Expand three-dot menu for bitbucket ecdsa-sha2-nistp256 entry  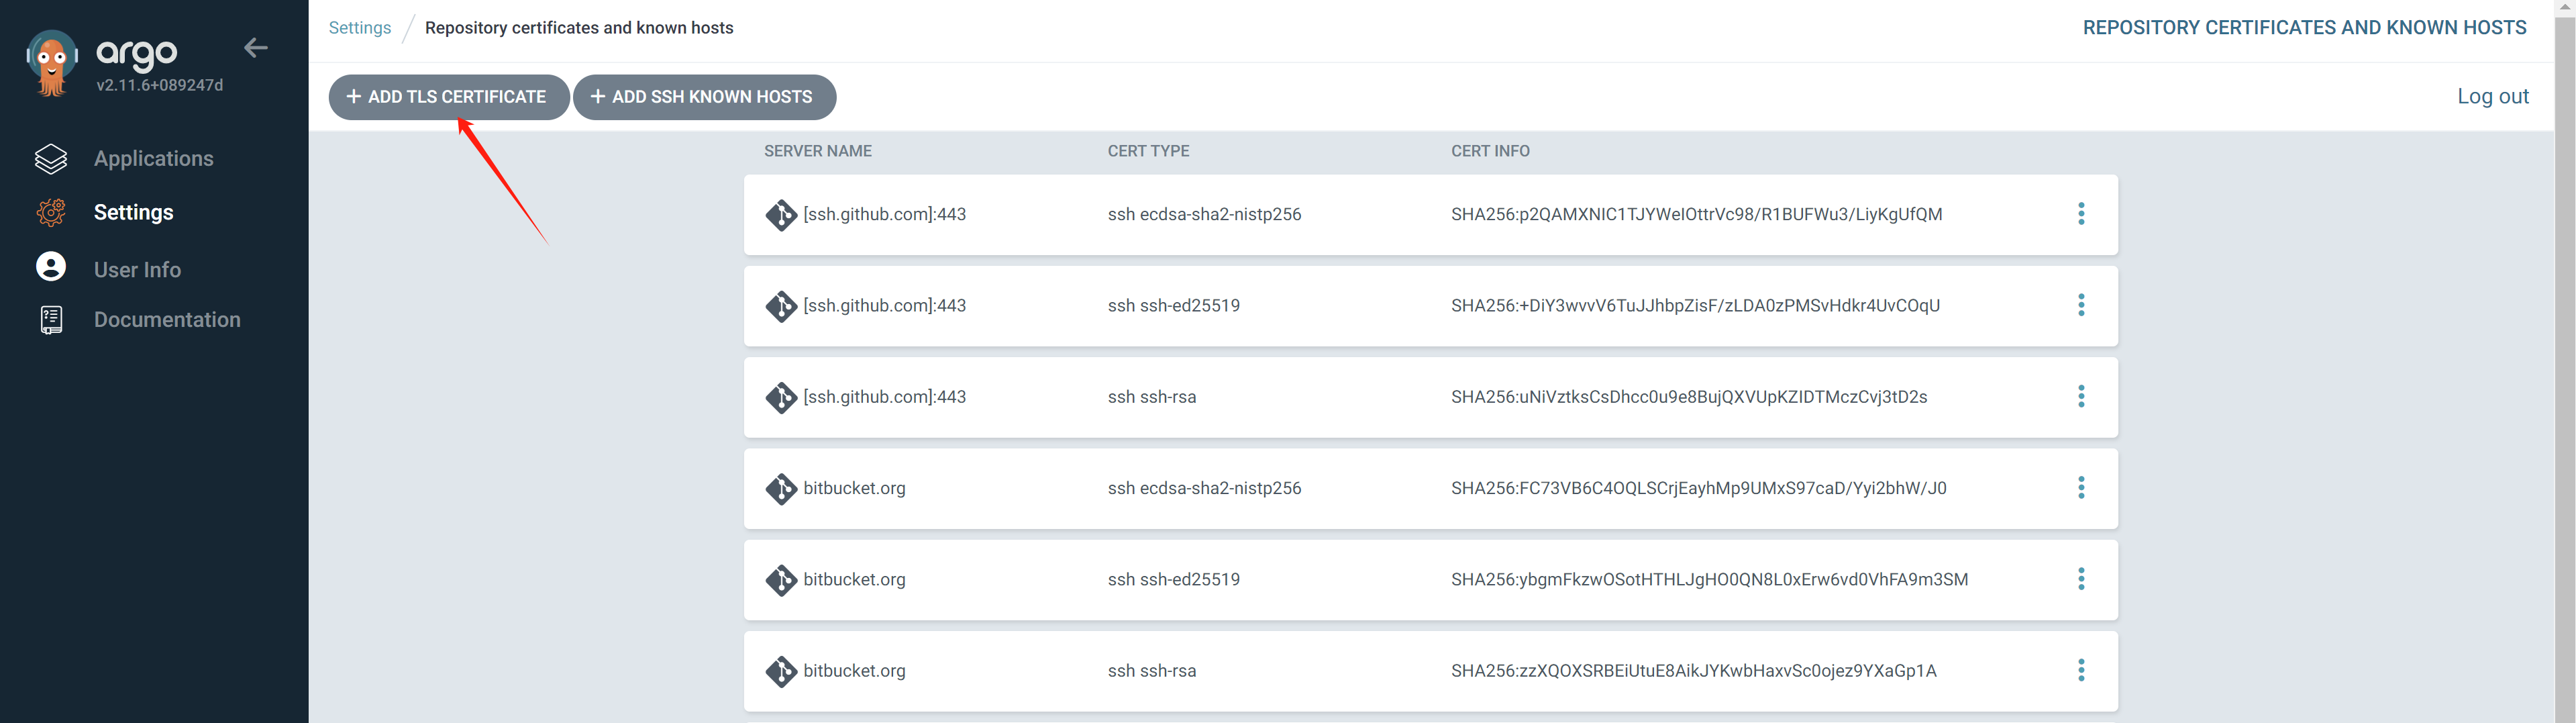(x=2081, y=488)
